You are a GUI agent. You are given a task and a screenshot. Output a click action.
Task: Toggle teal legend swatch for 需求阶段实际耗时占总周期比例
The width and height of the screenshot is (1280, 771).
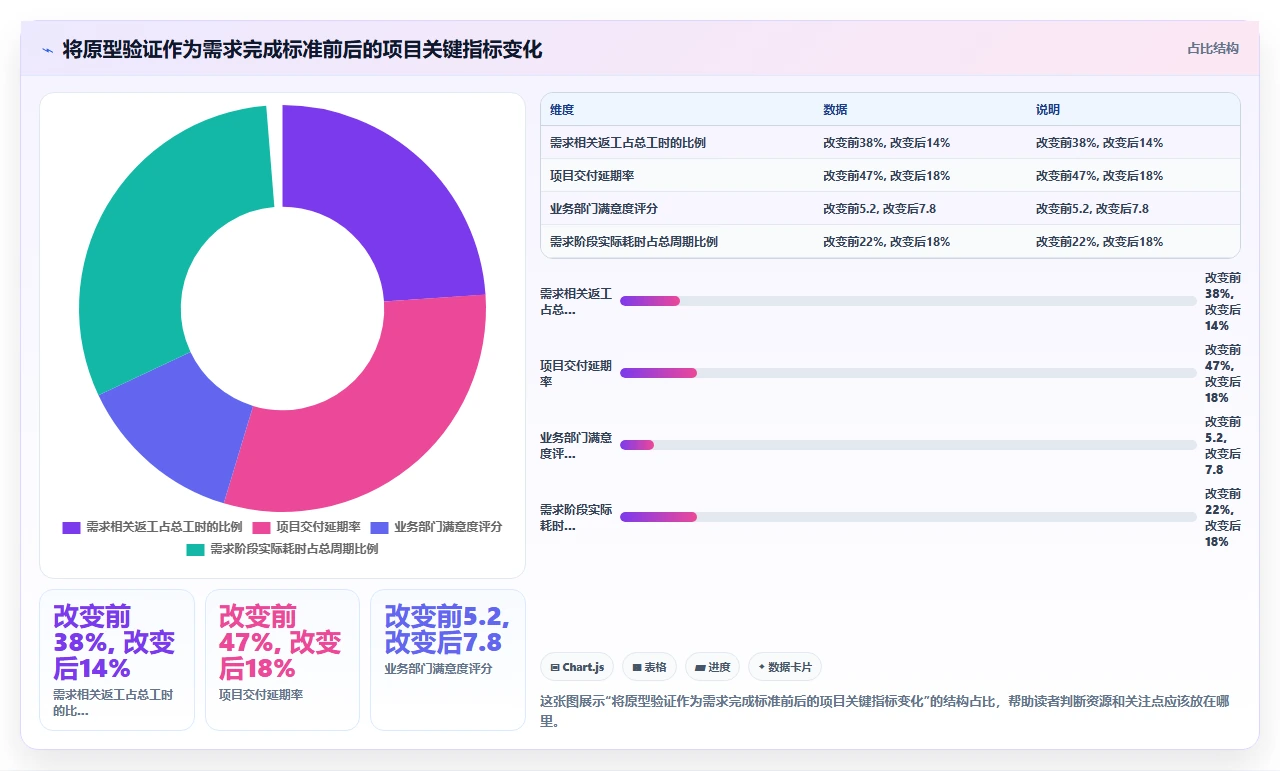195,549
